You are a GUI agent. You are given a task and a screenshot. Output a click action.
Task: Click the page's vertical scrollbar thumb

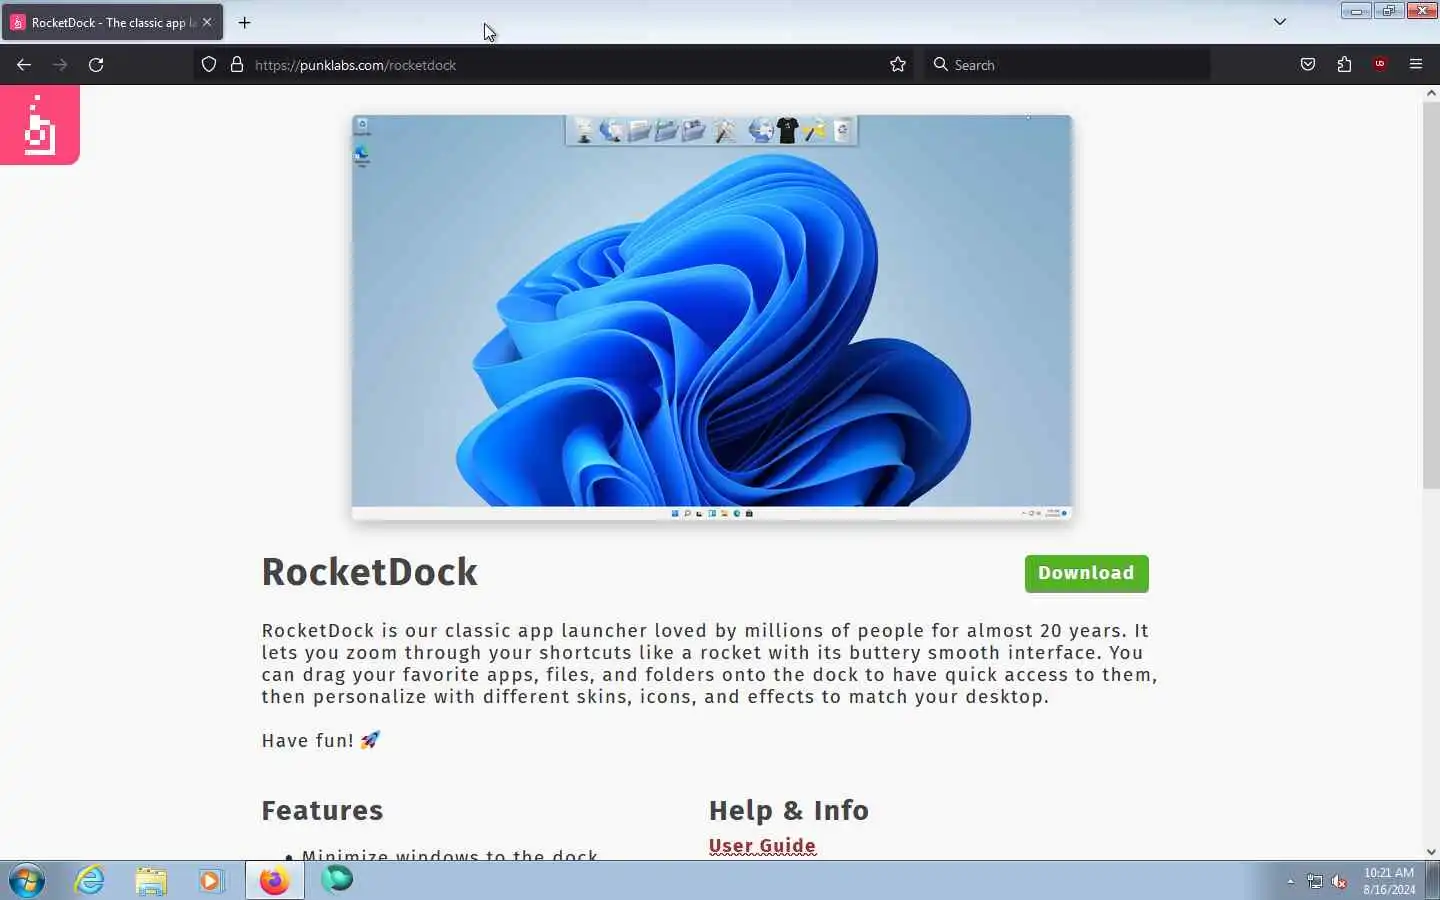click(1431, 295)
